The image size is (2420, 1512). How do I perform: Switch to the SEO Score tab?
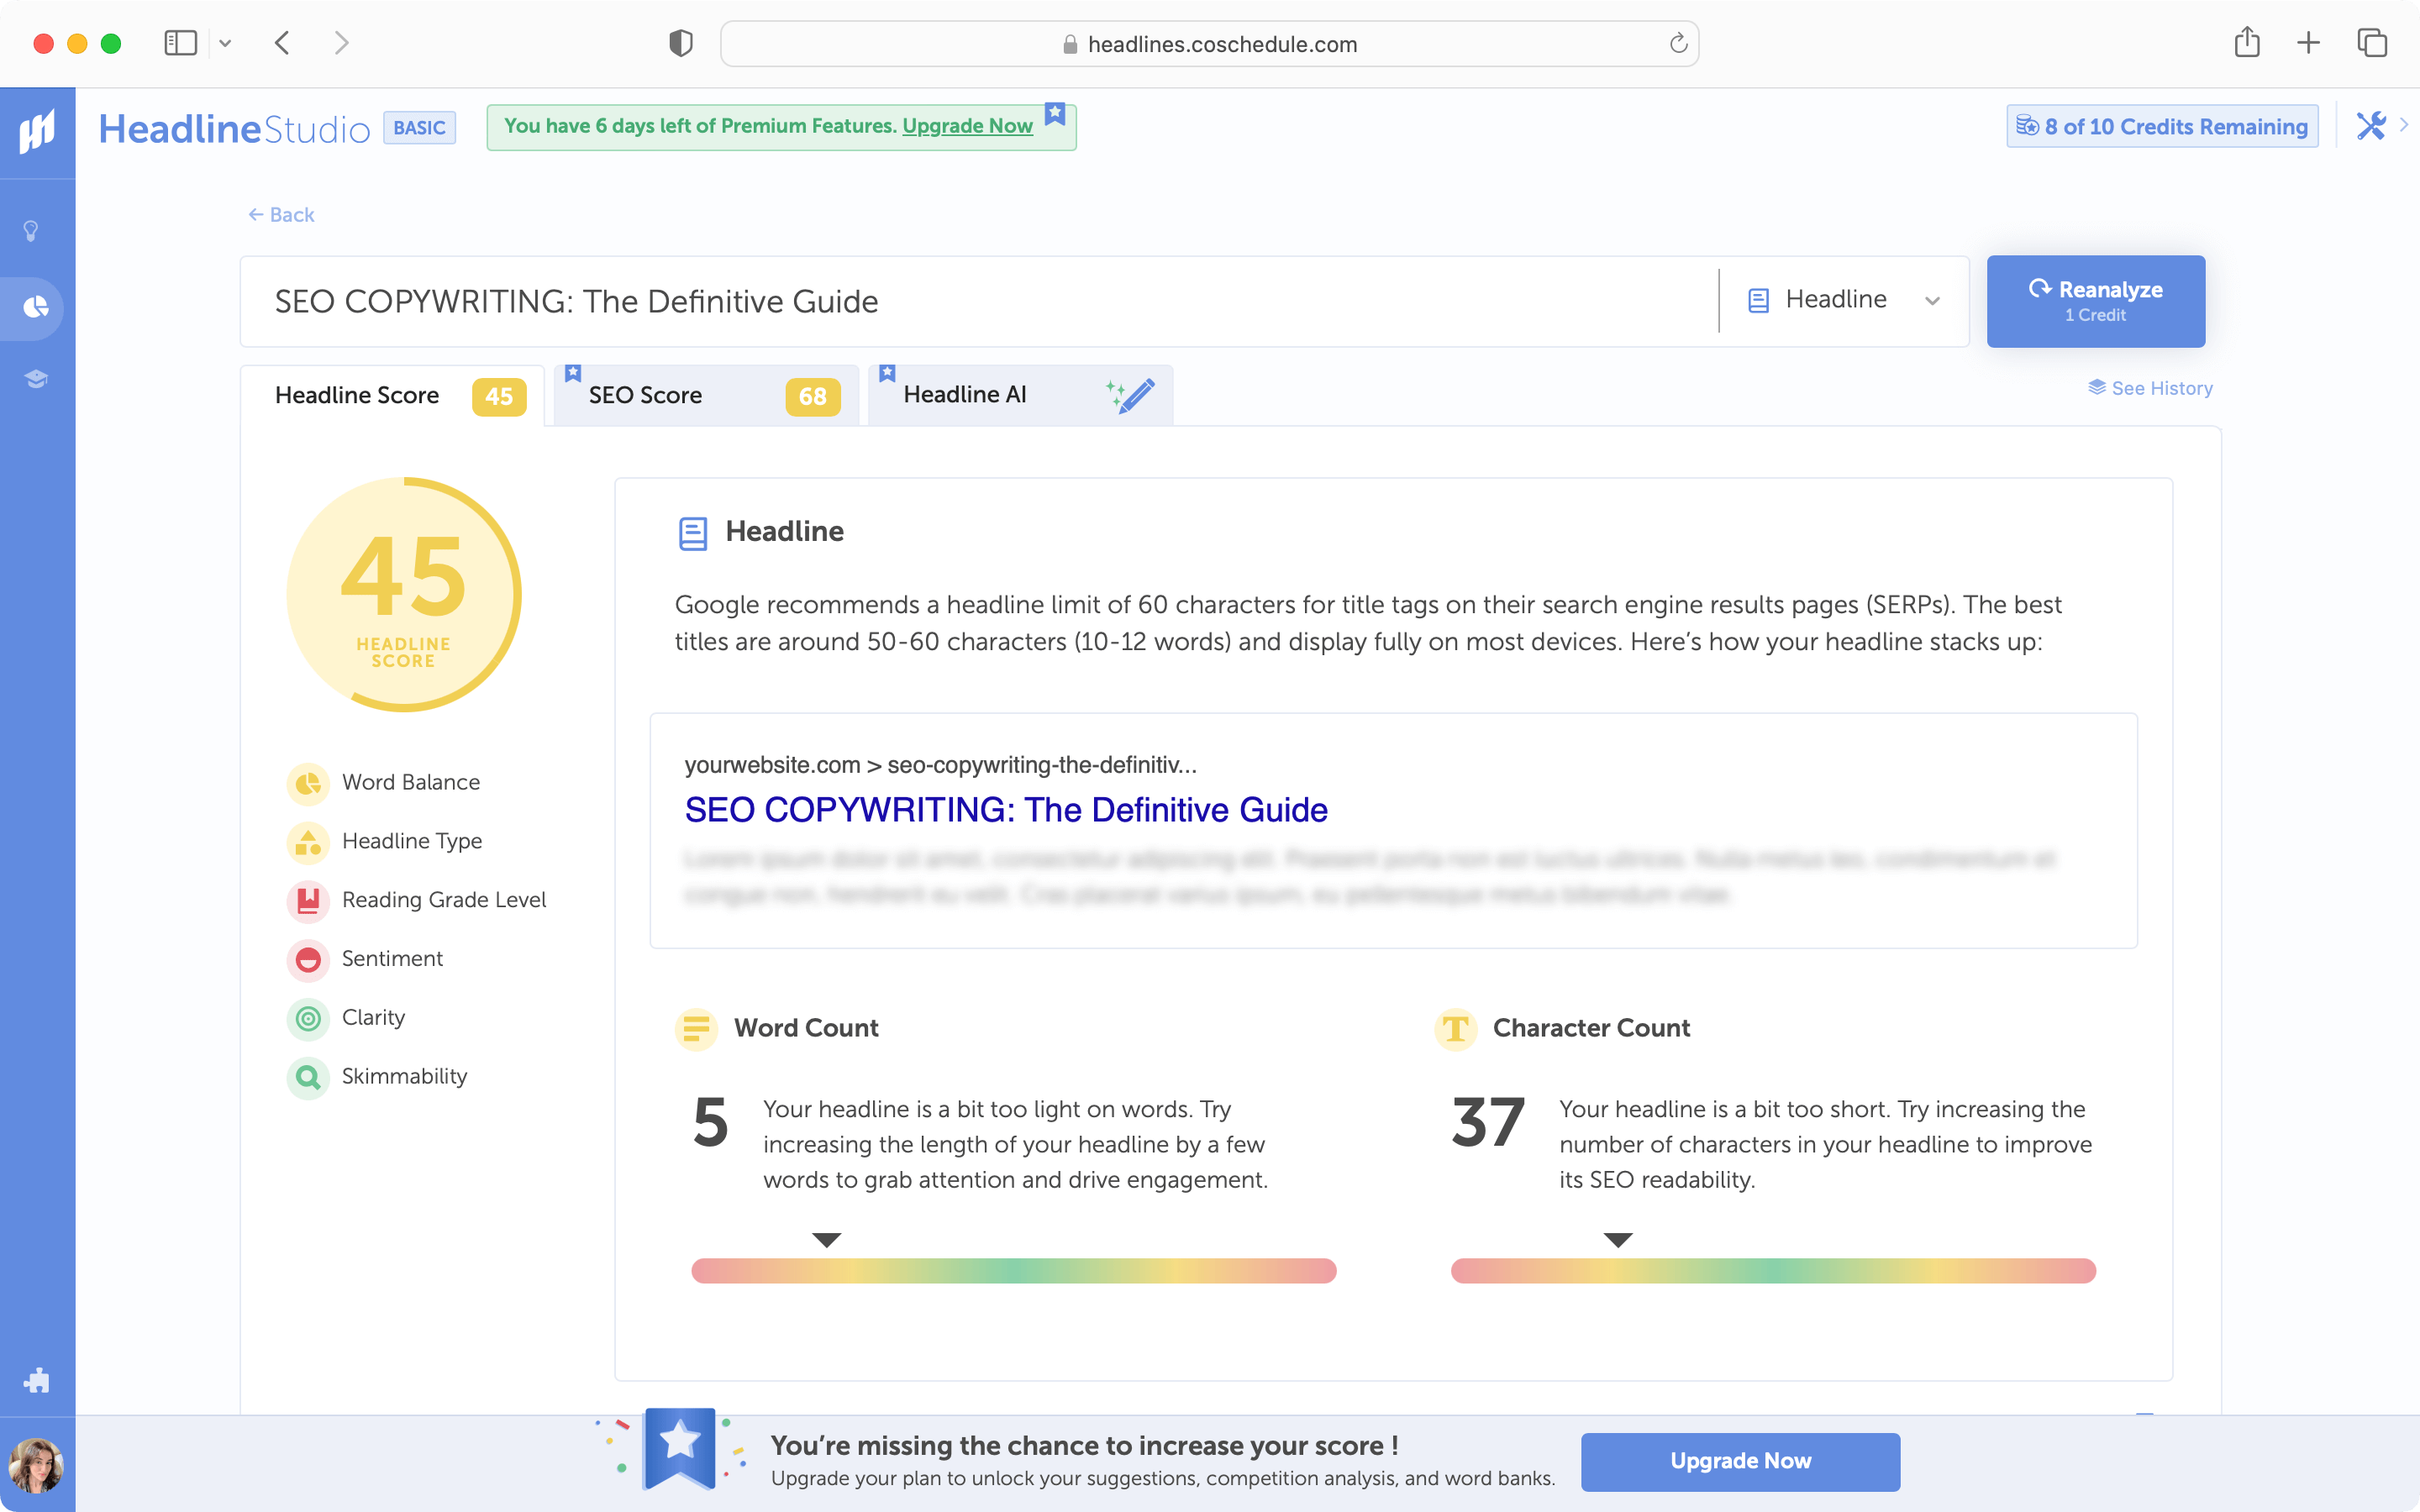click(x=706, y=396)
